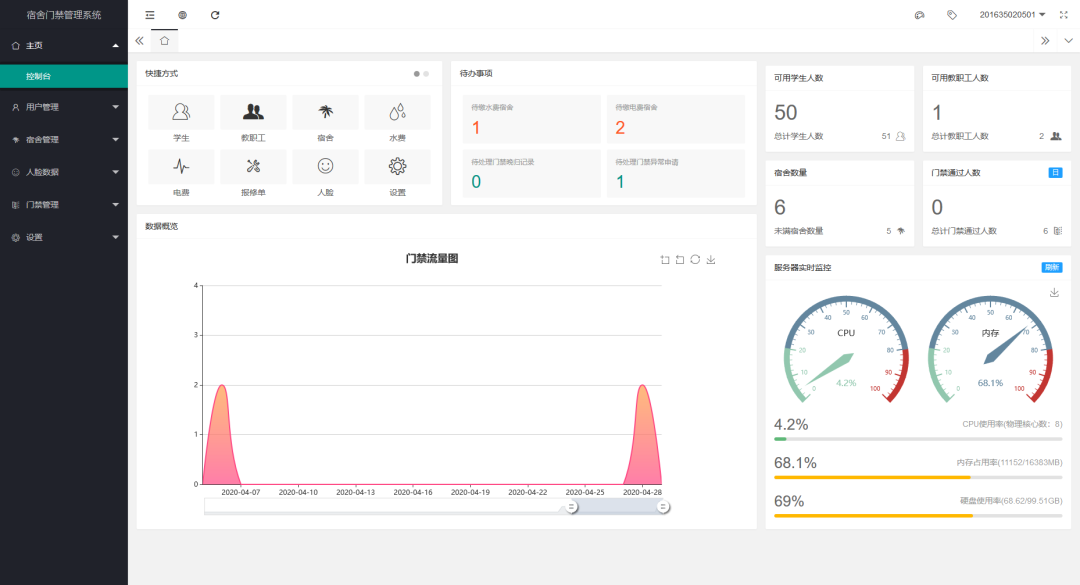Open the 人脸 shortcut
This screenshot has height=585, width=1080.
(x=326, y=174)
